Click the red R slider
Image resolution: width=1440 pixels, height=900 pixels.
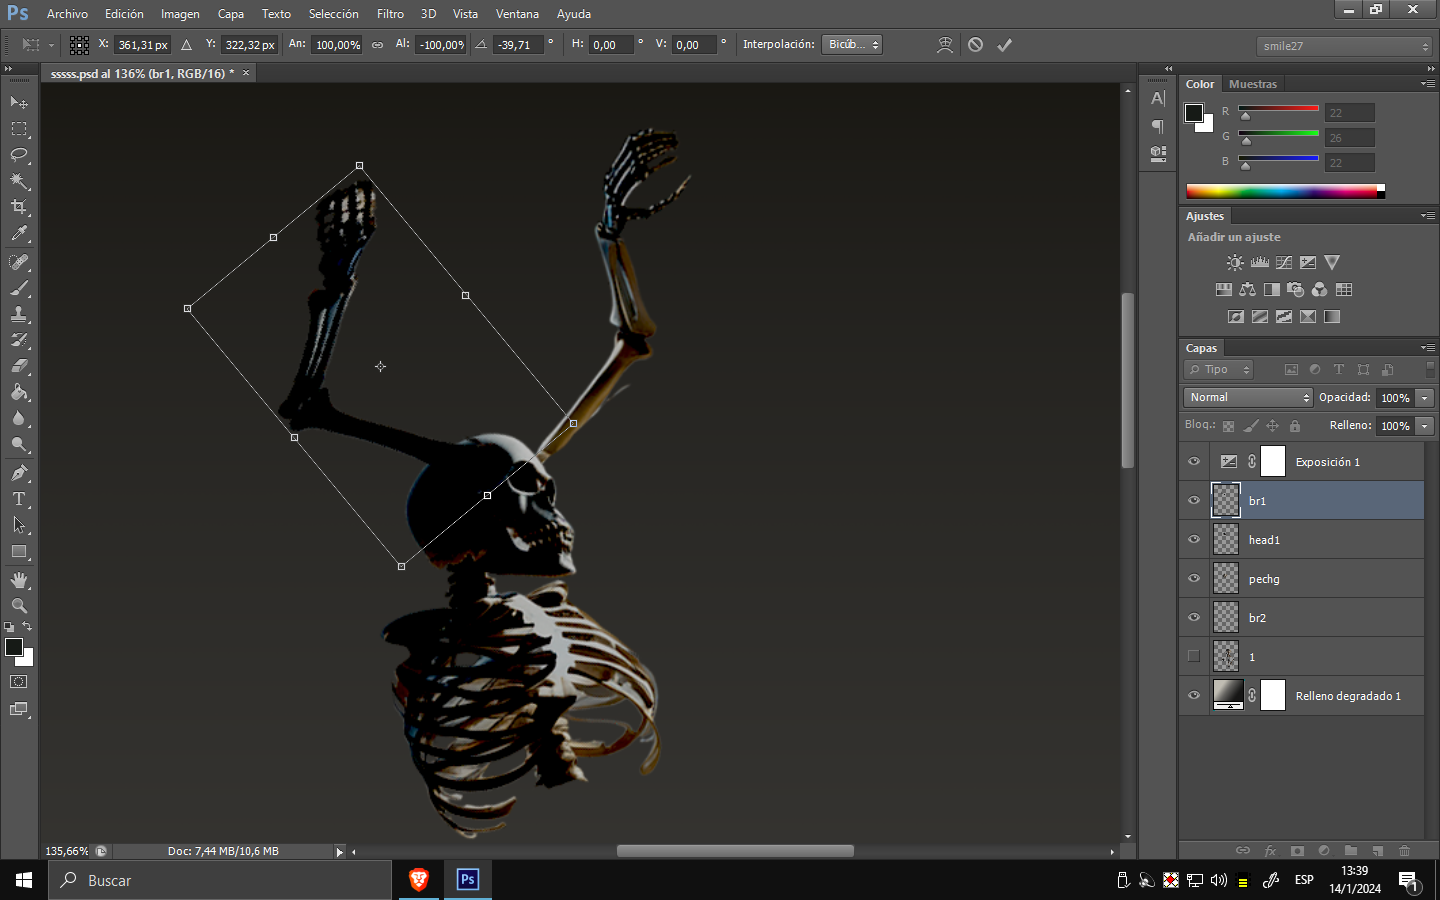coord(1278,108)
